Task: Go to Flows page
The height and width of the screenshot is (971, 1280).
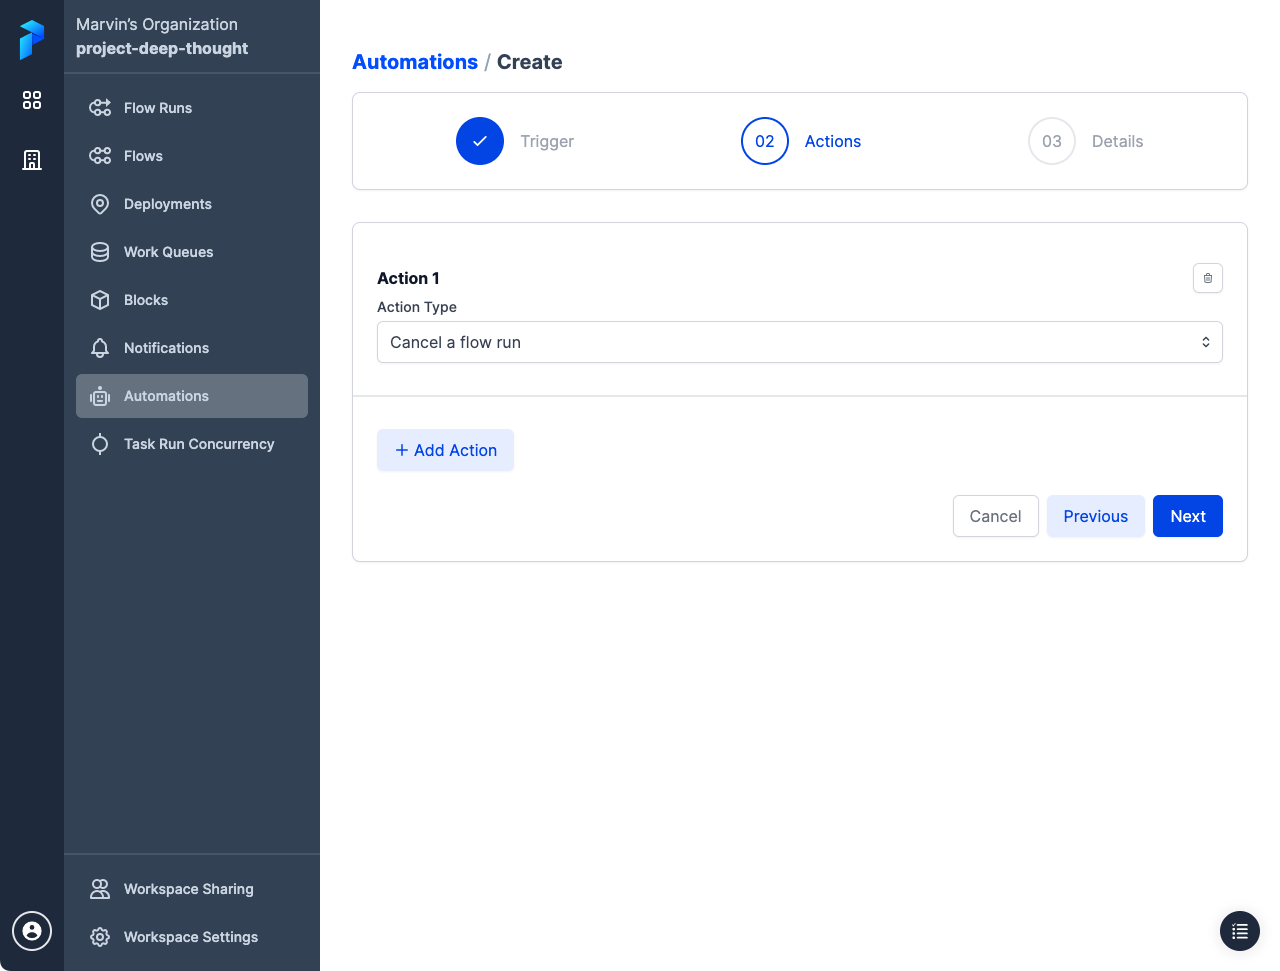Action: 192,156
